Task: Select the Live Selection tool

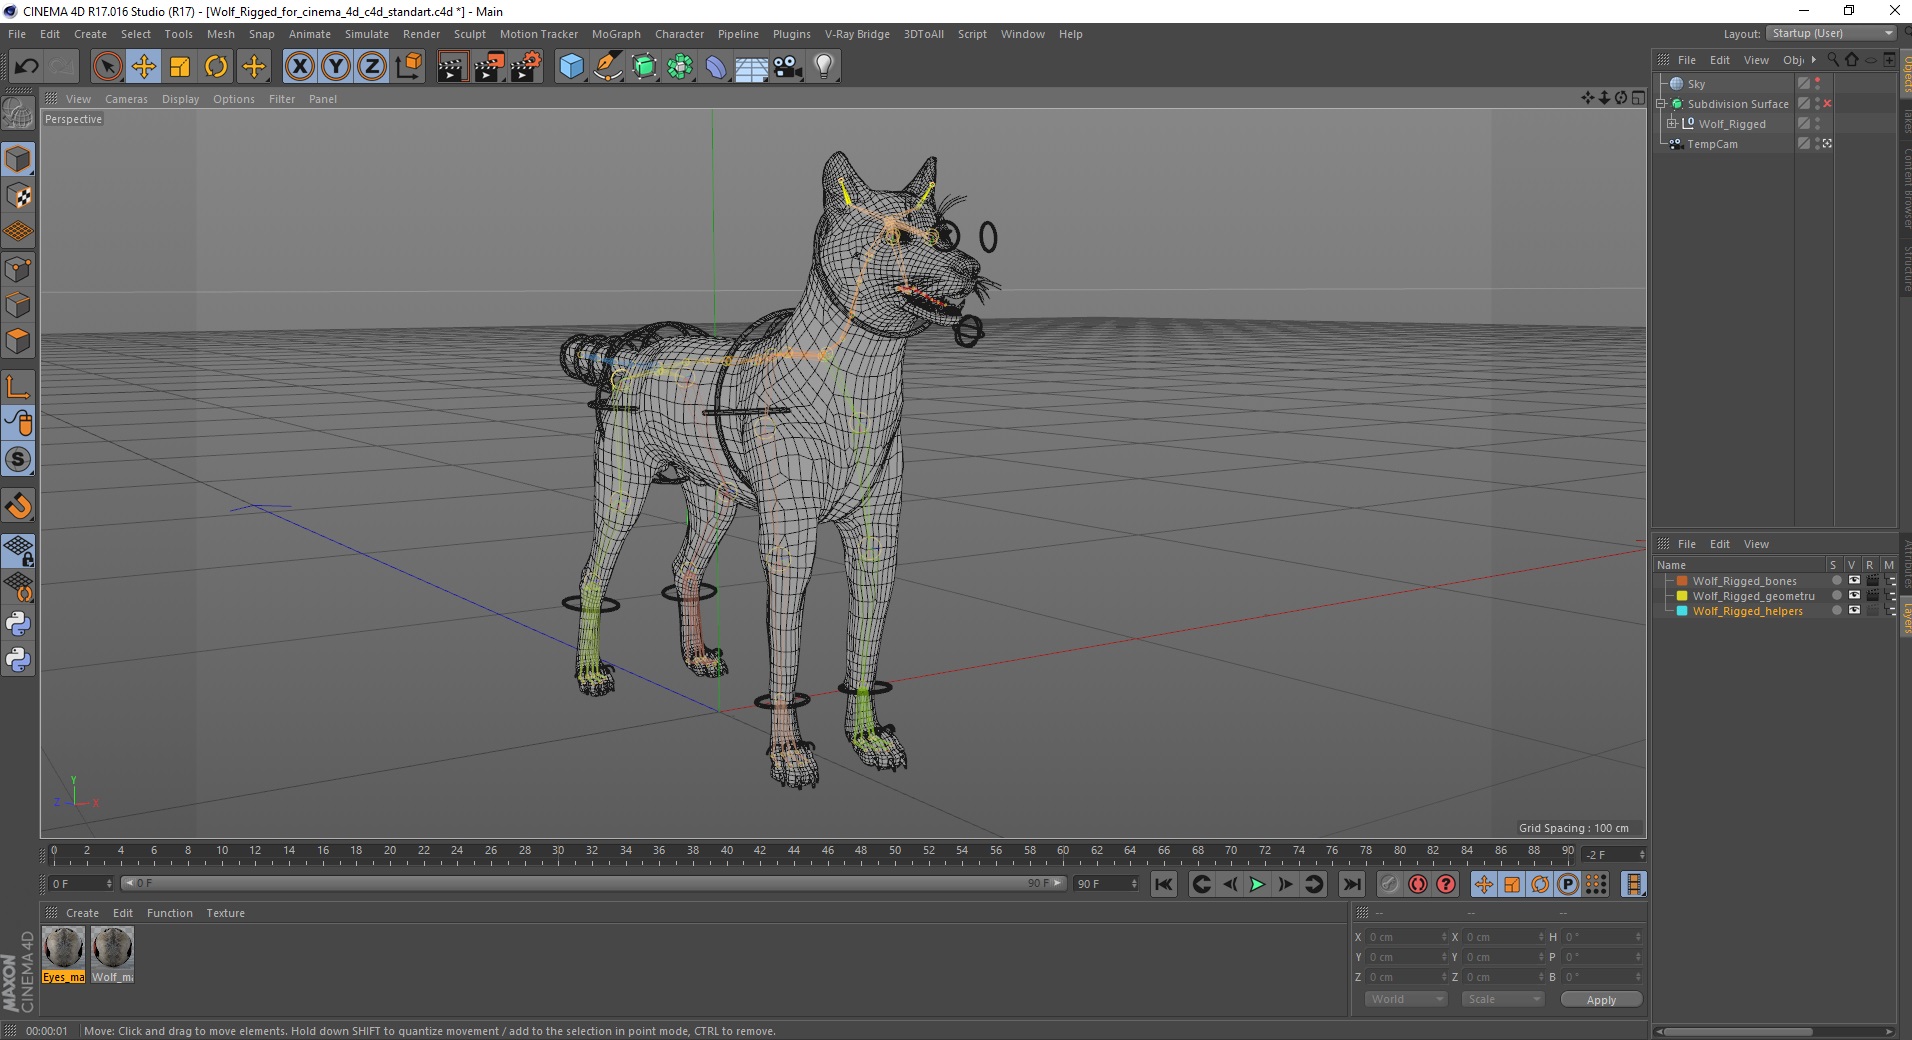Action: pyautogui.click(x=107, y=67)
